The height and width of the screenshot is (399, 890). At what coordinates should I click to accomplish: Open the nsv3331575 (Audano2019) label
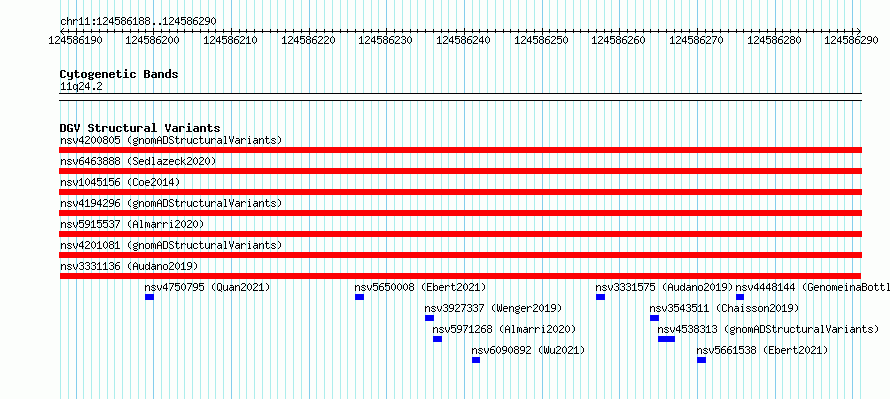(665, 287)
